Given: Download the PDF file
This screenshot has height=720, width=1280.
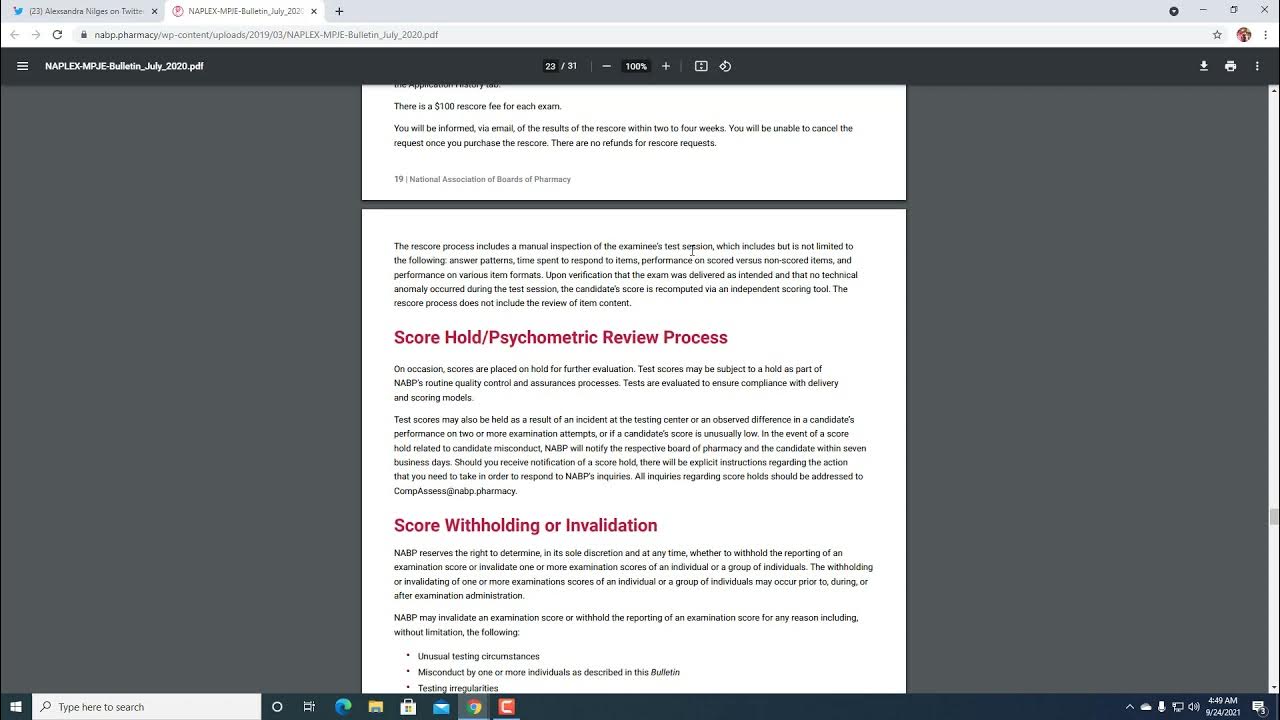Looking at the screenshot, I should tap(1203, 66).
